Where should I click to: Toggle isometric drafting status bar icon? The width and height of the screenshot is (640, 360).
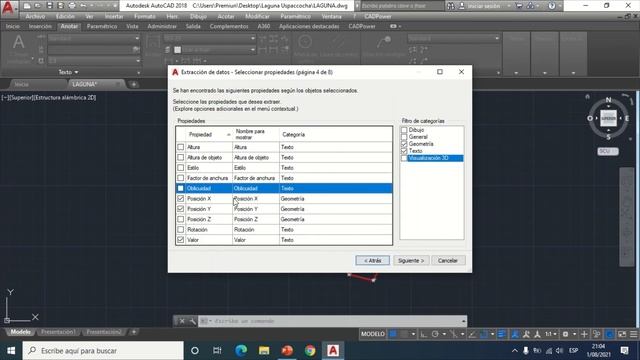coord(452,334)
